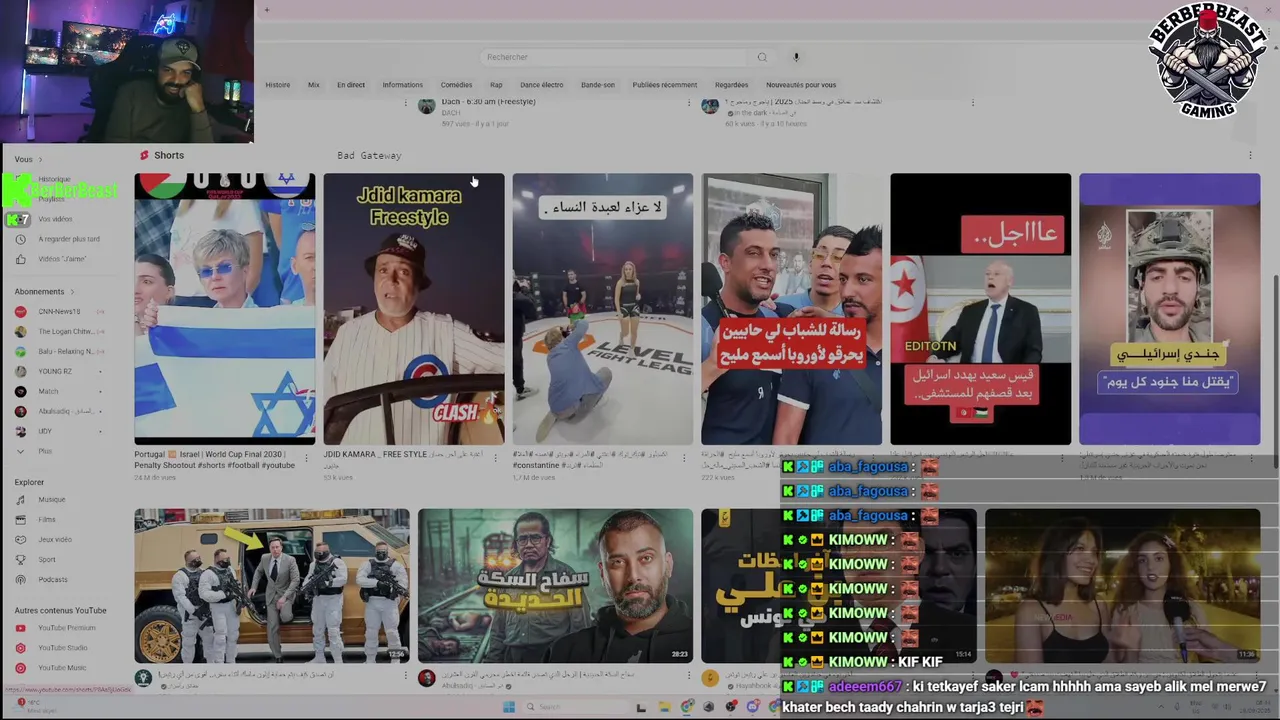Open options menu for Dach 6:30 am video

click(688, 103)
